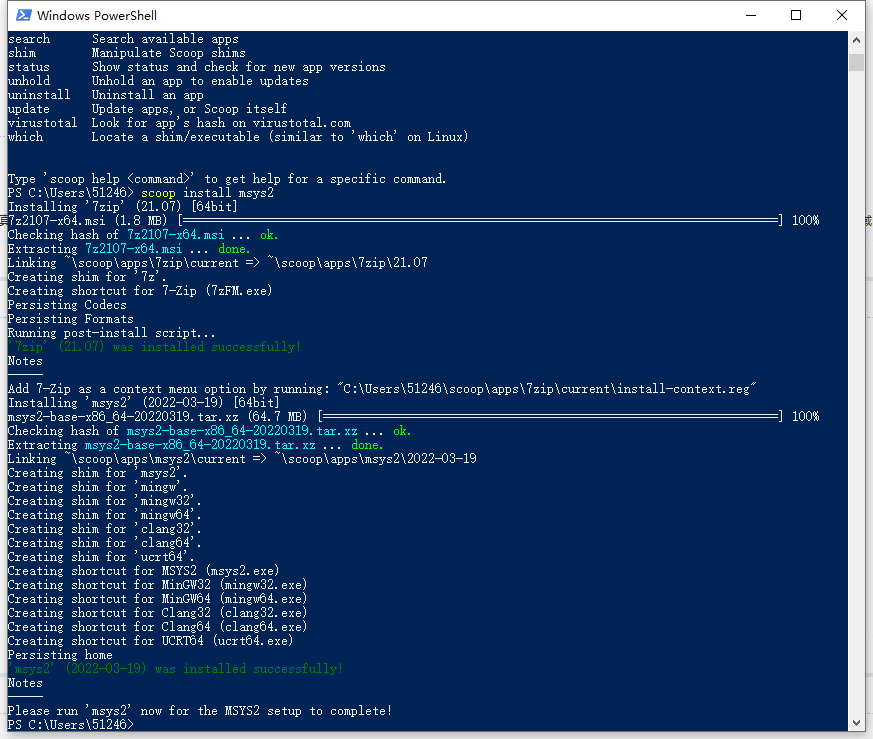This screenshot has width=873, height=739.
Task: Click the 'Type scoop help <command>' hint line
Action: (x=227, y=179)
